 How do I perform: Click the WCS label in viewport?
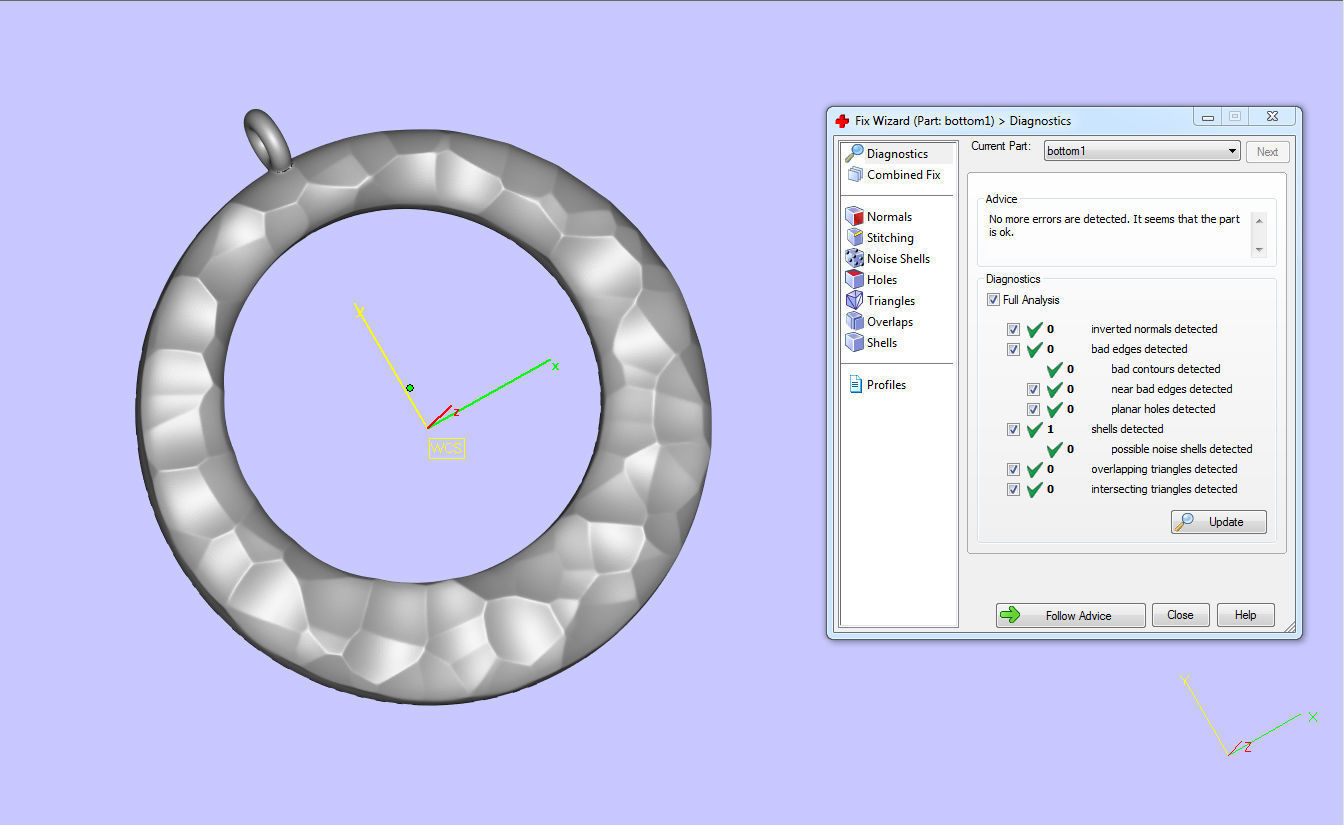click(x=446, y=449)
